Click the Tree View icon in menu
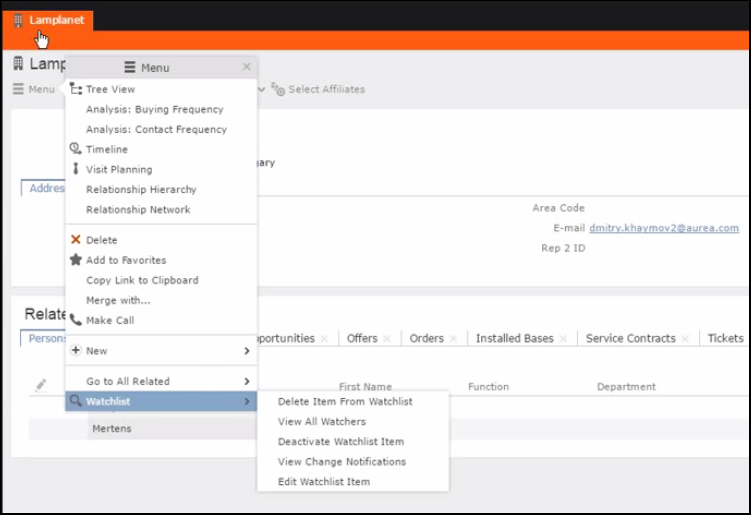The width and height of the screenshot is (751, 515). click(x=76, y=89)
